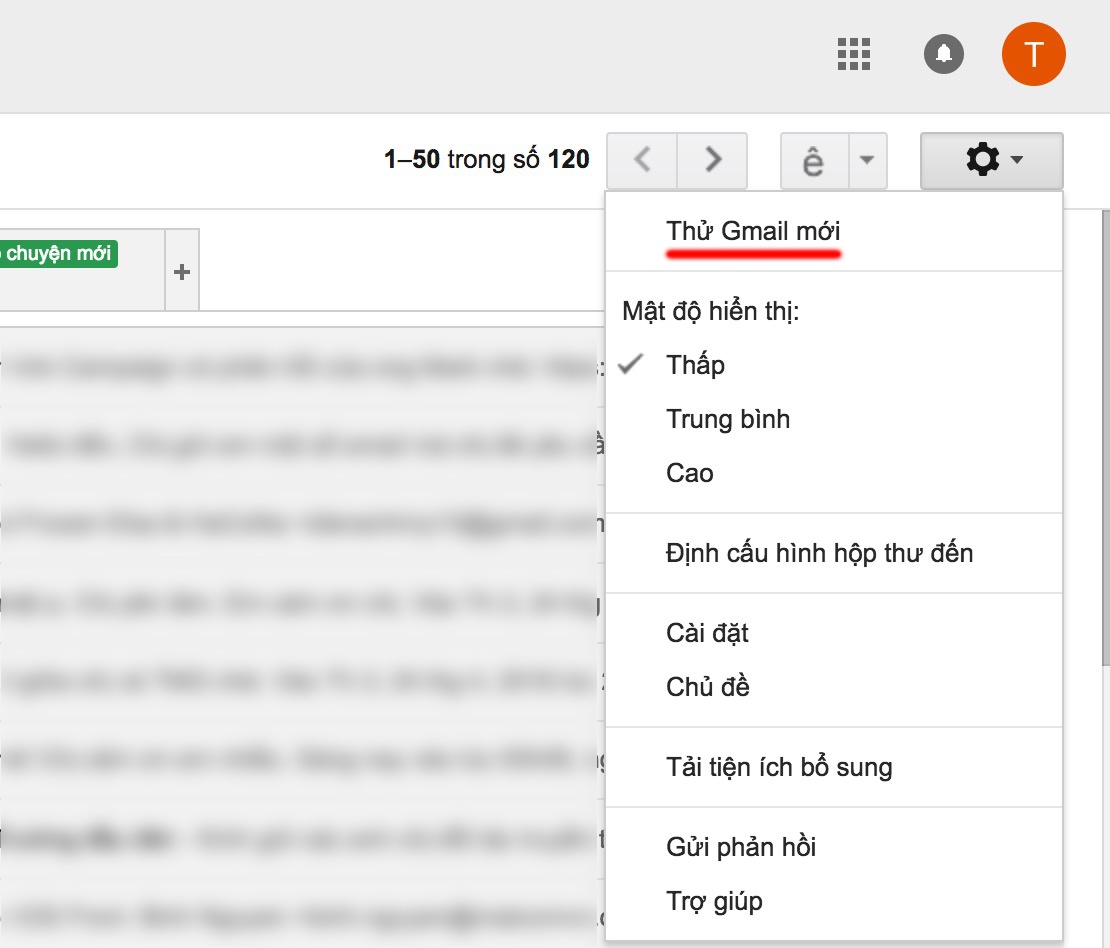Open Trợ giúp from the menu
1110x948 pixels.
point(713,901)
